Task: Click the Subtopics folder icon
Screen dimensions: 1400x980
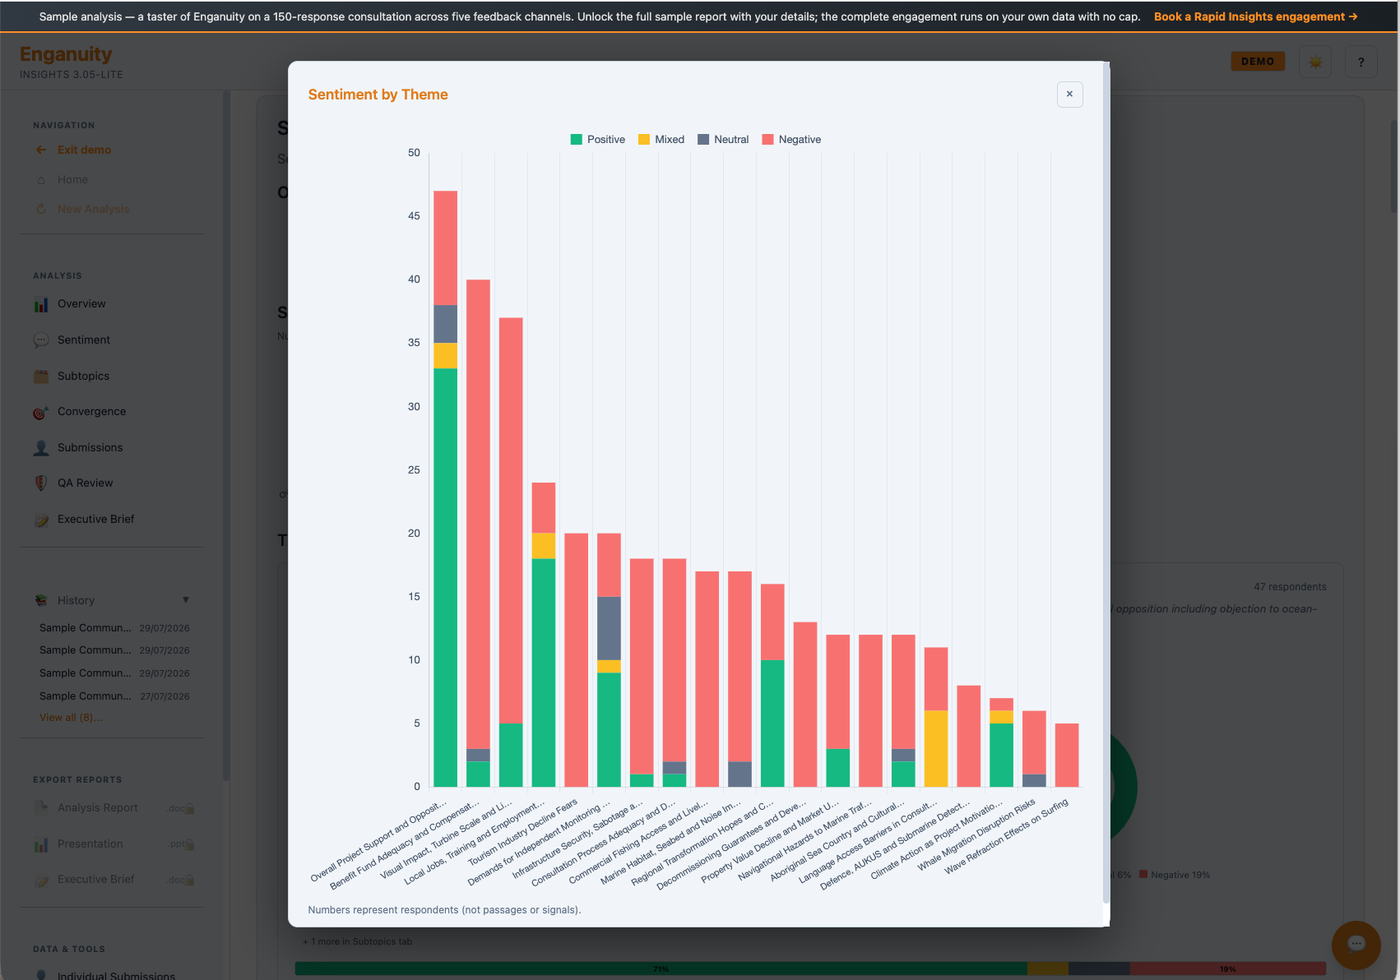Action: coord(41,376)
